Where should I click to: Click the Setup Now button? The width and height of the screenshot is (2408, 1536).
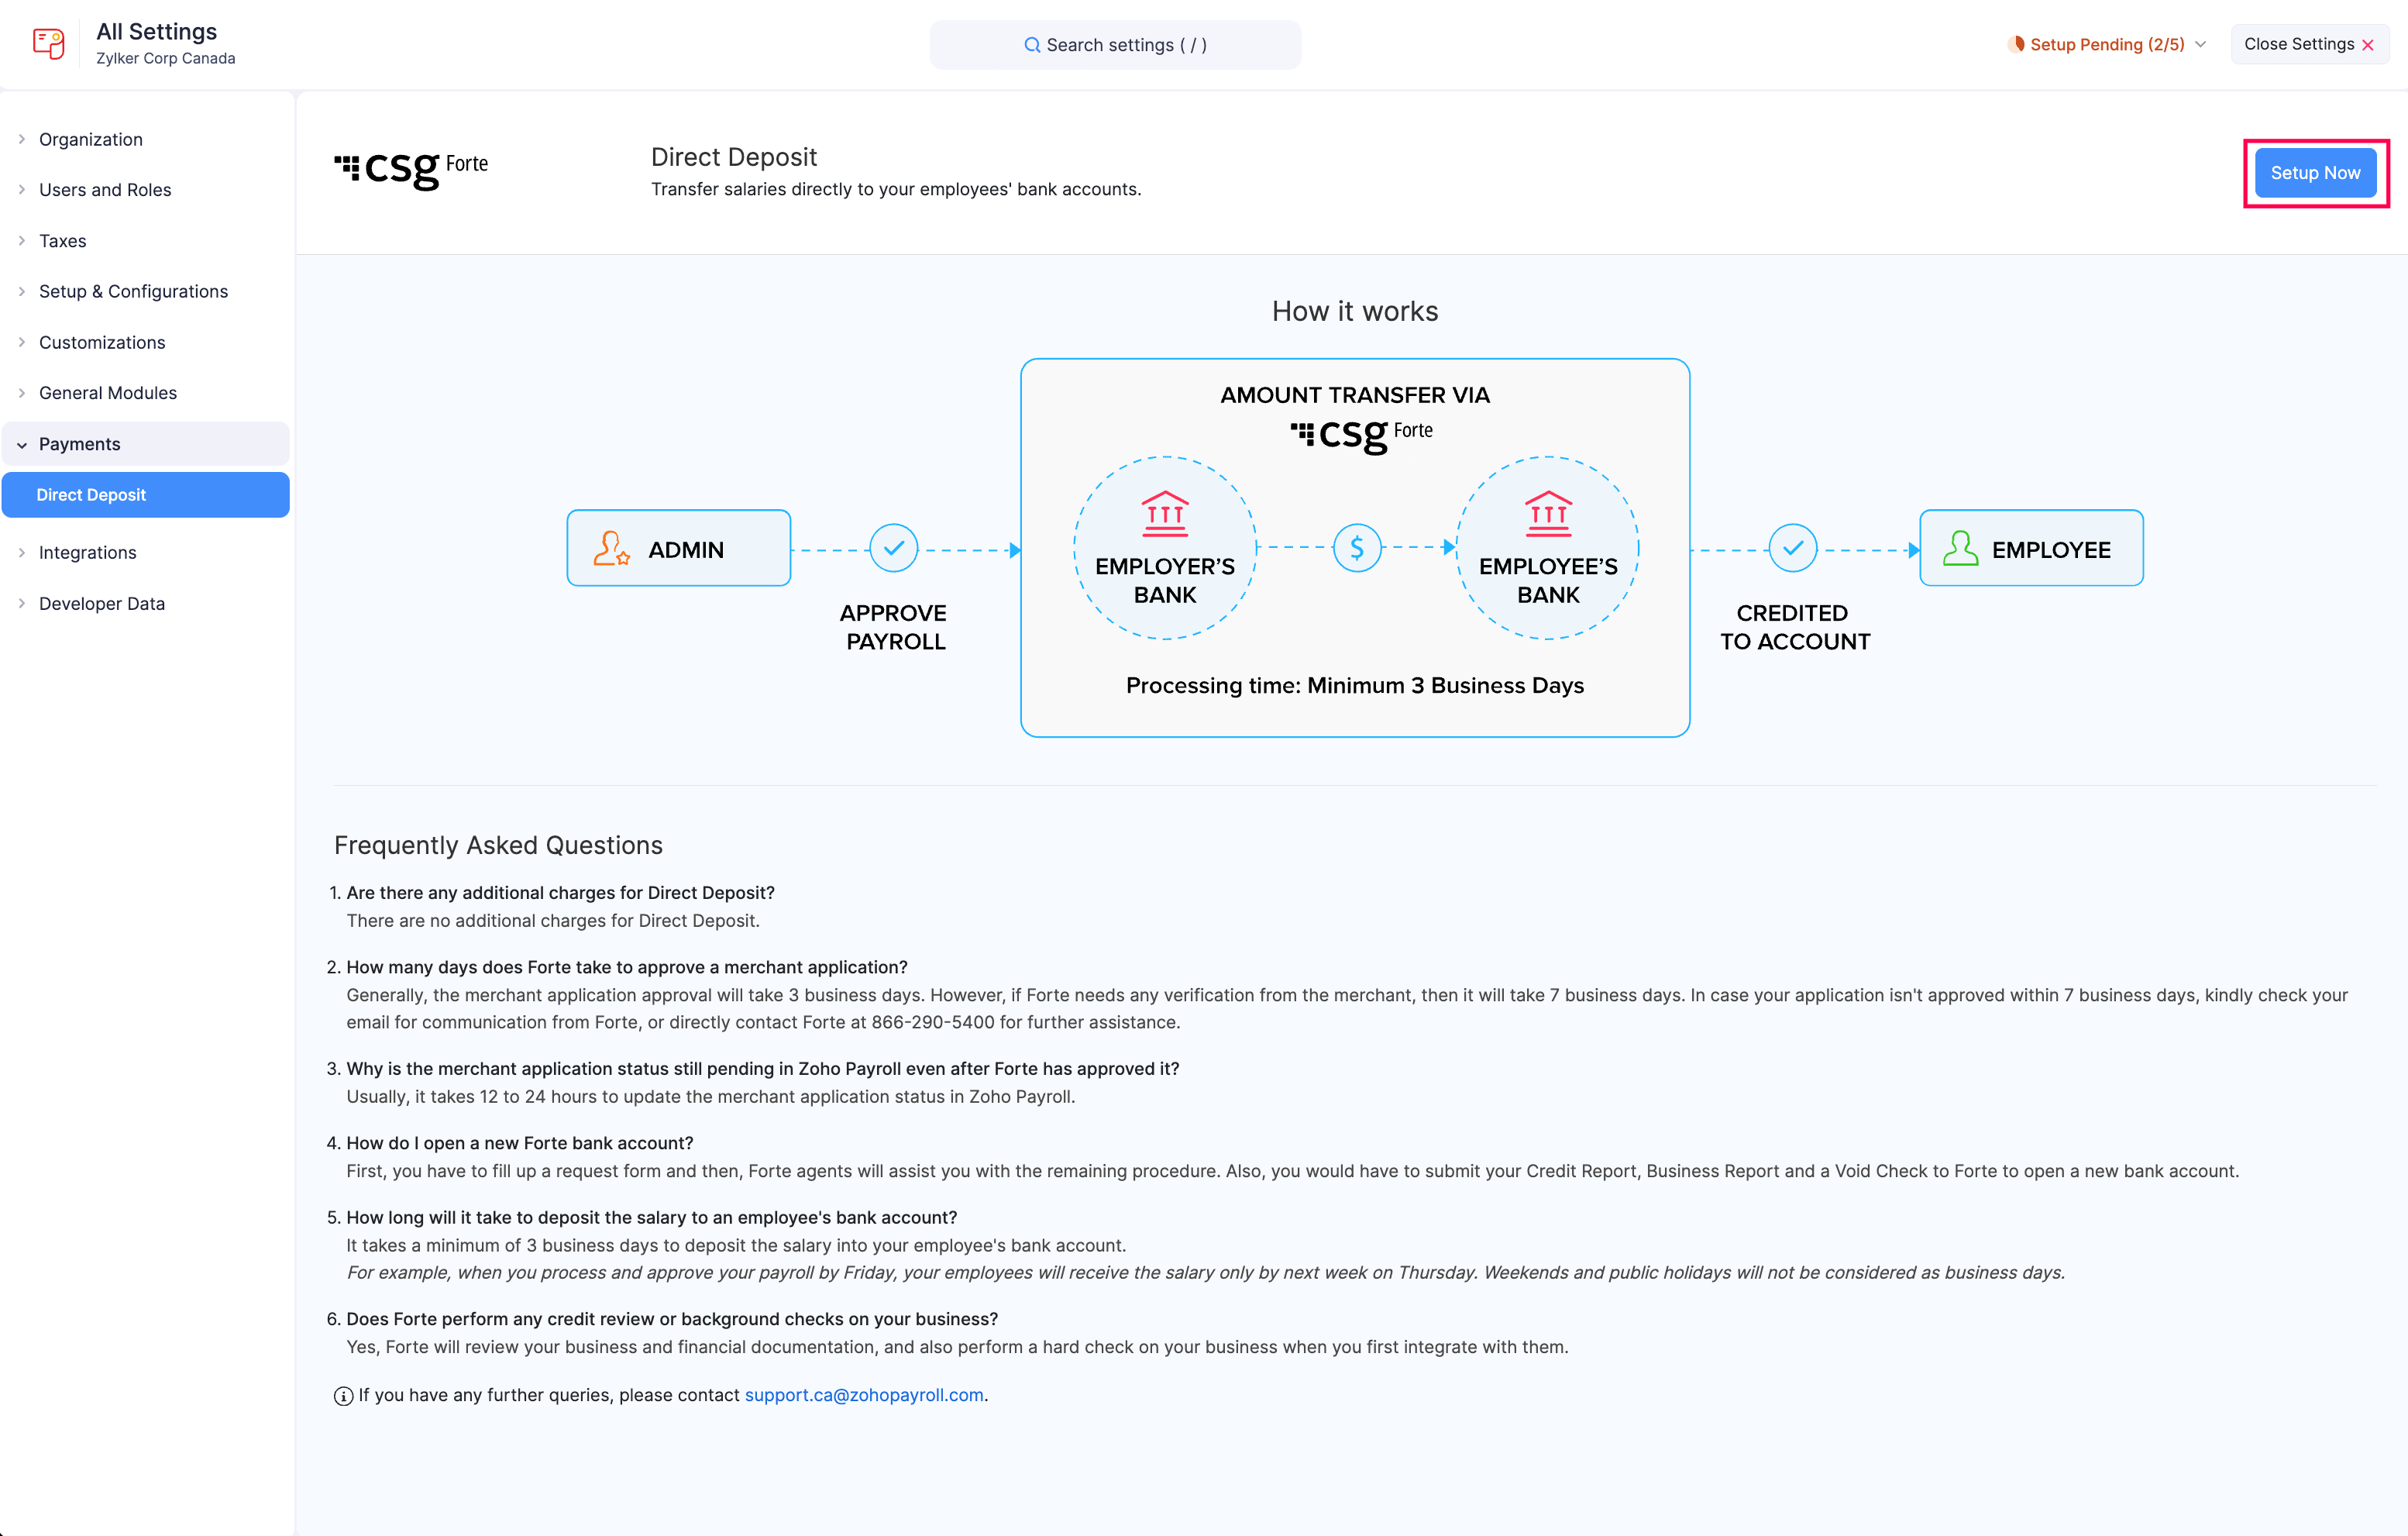(2315, 172)
